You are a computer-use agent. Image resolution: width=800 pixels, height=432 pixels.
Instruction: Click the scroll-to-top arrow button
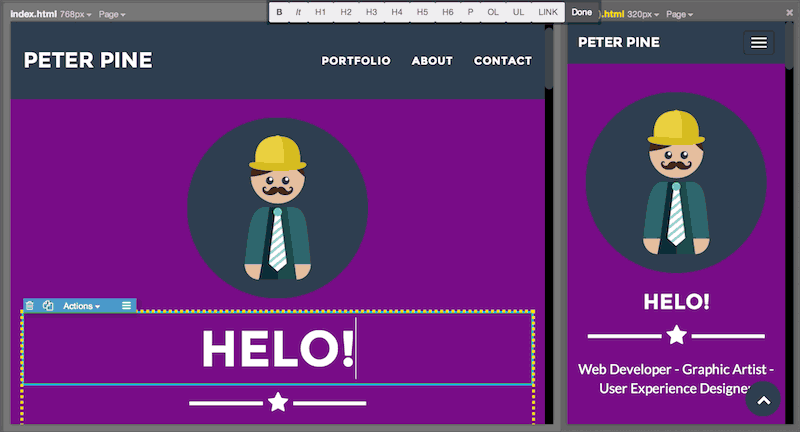(x=763, y=400)
